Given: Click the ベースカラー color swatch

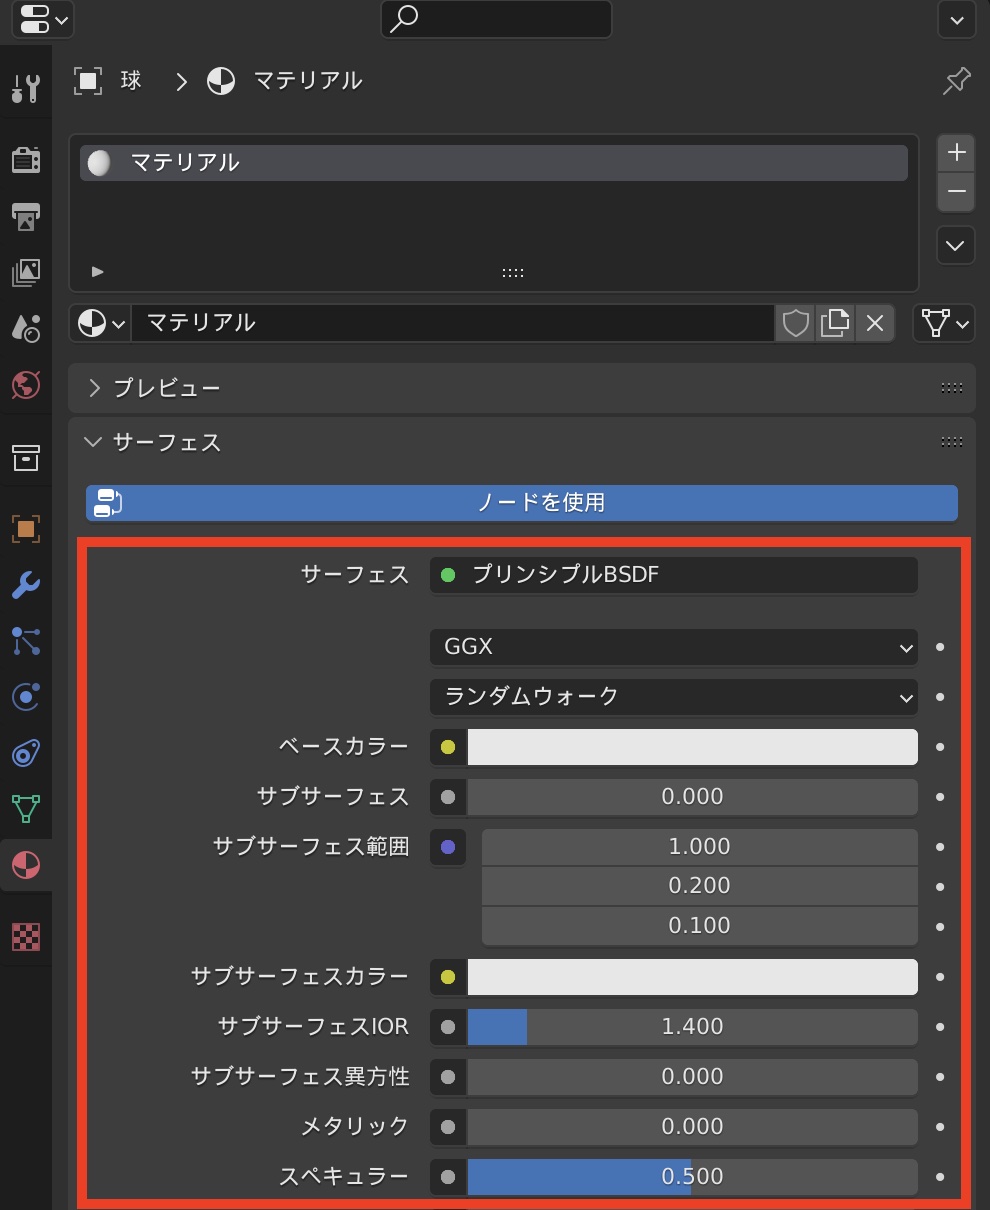Looking at the screenshot, I should [x=692, y=747].
